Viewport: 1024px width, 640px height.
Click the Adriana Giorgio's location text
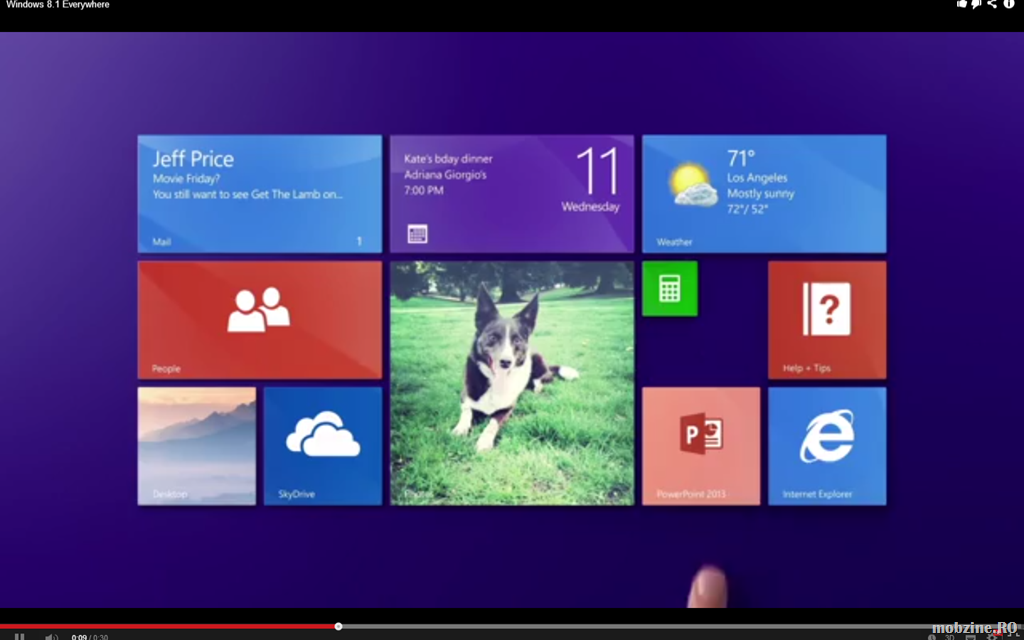[445, 175]
